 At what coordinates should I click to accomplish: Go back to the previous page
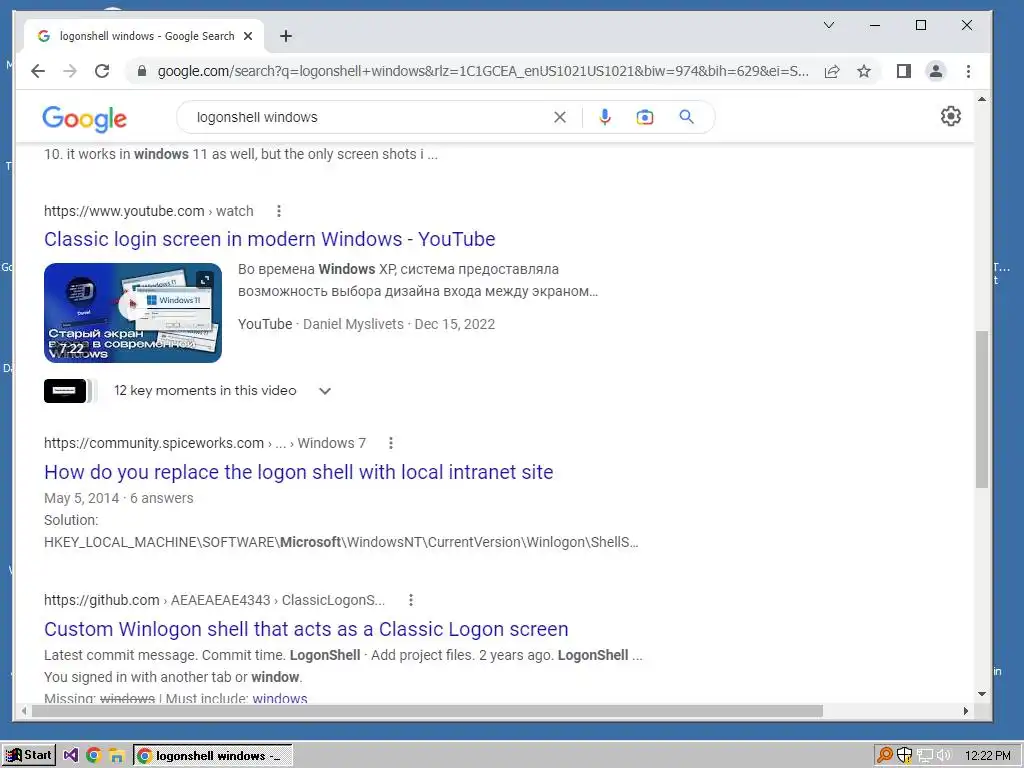(38, 71)
